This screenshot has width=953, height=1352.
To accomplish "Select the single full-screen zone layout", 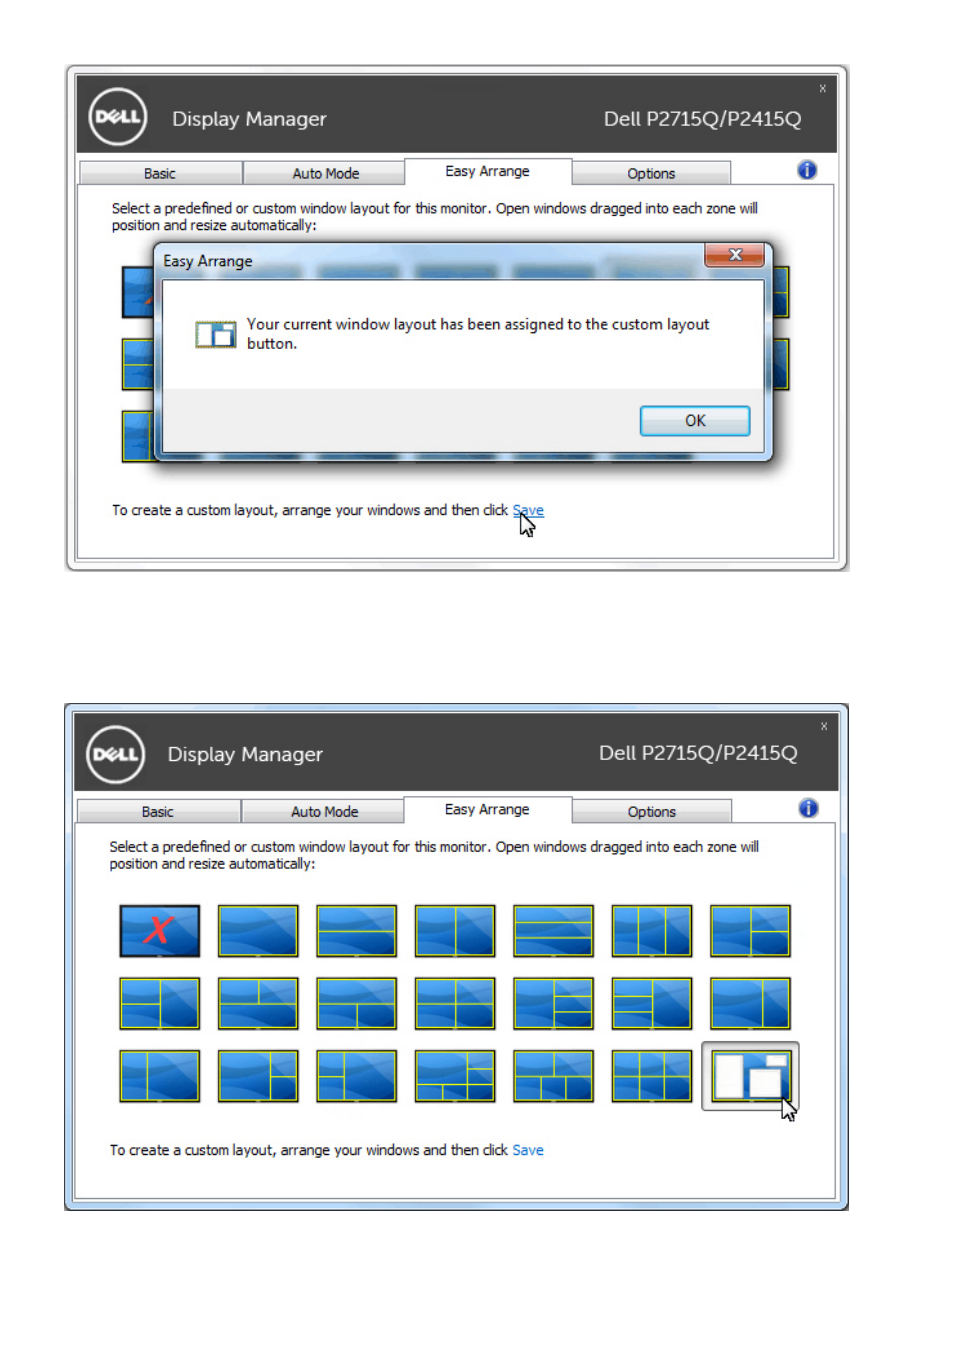I will [x=258, y=931].
